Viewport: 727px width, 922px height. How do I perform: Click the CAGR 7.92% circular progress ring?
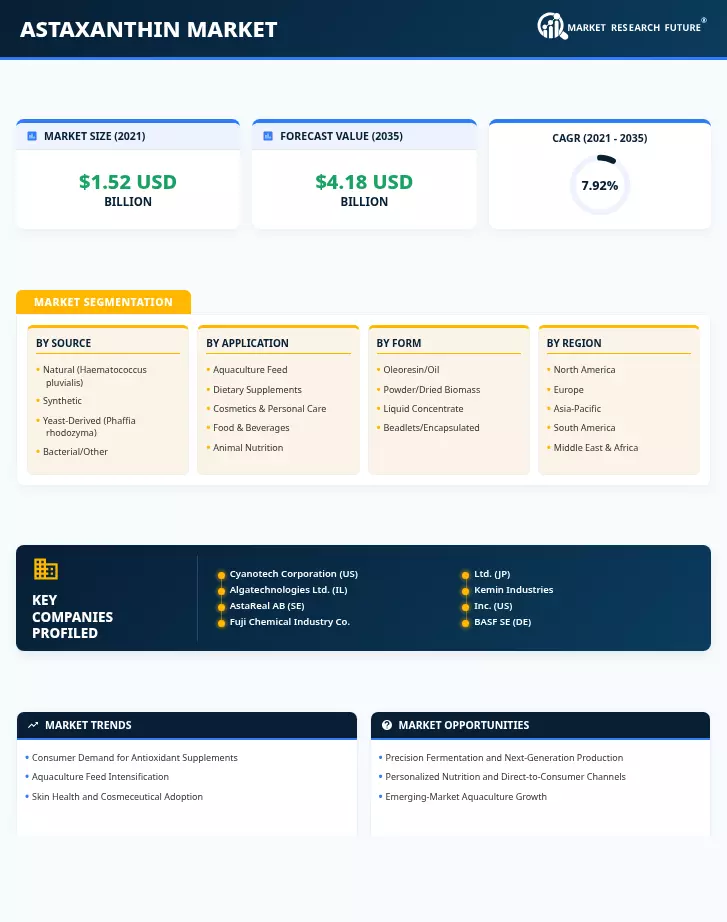pyautogui.click(x=600, y=185)
